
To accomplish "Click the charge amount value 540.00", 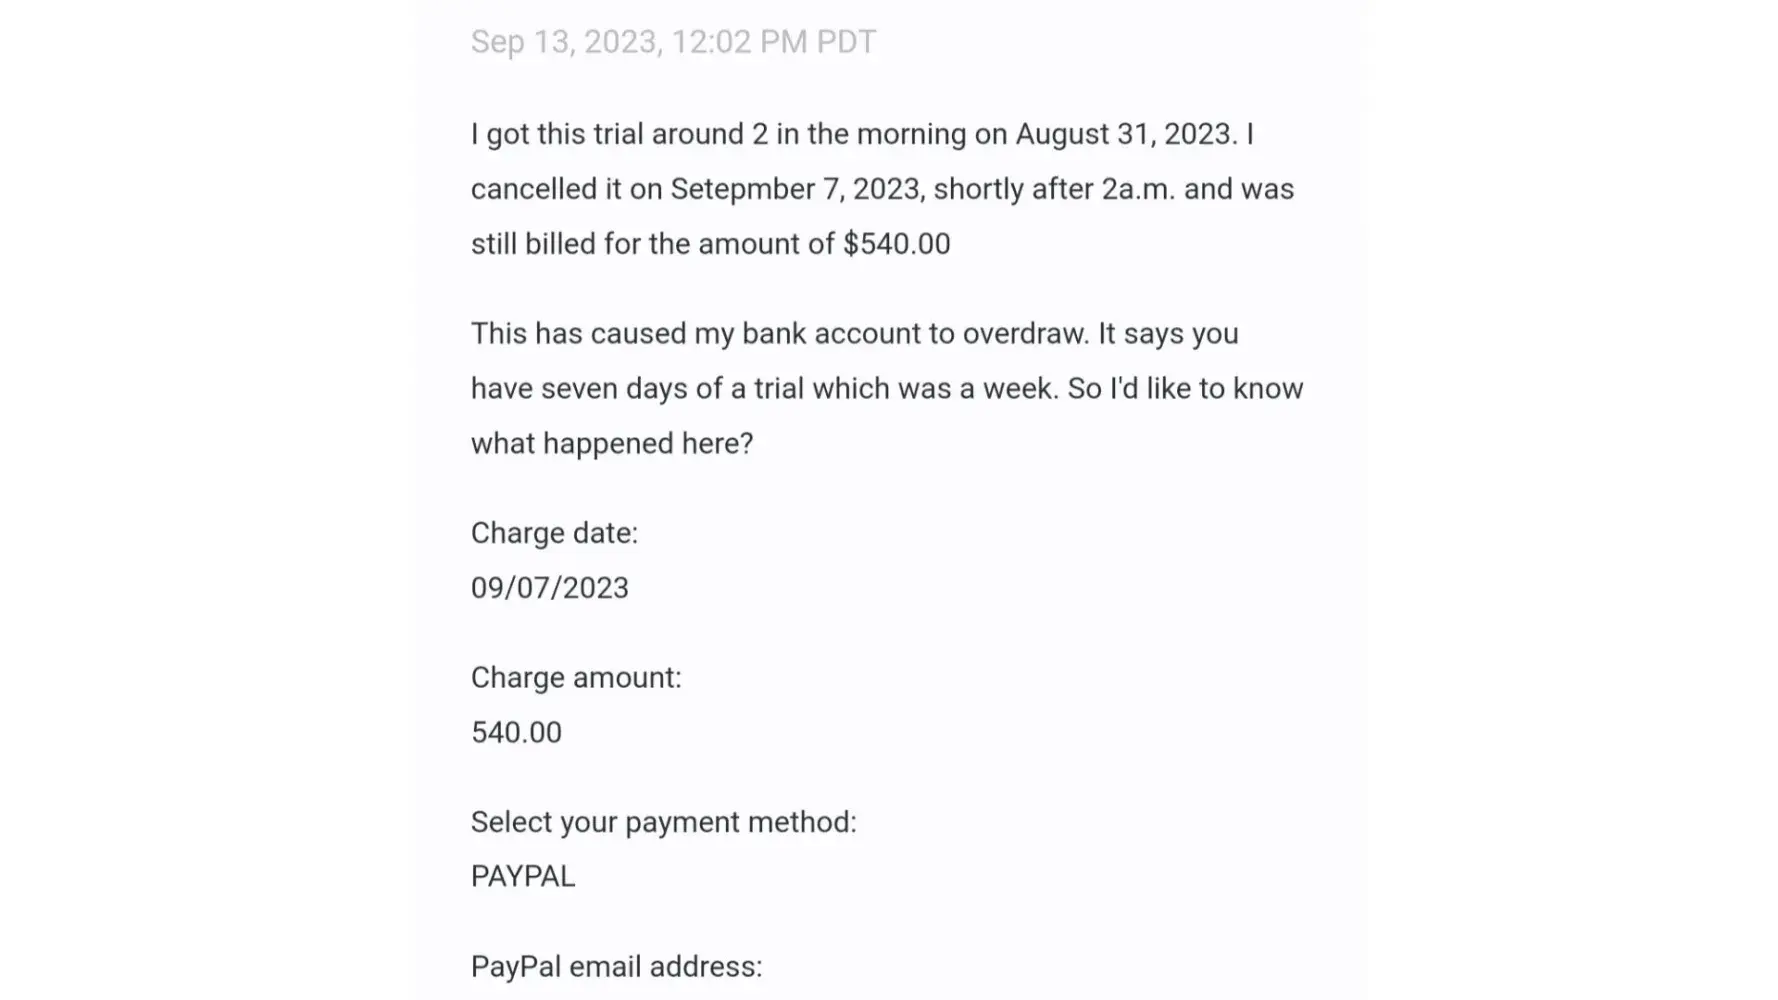I will click(x=516, y=732).
